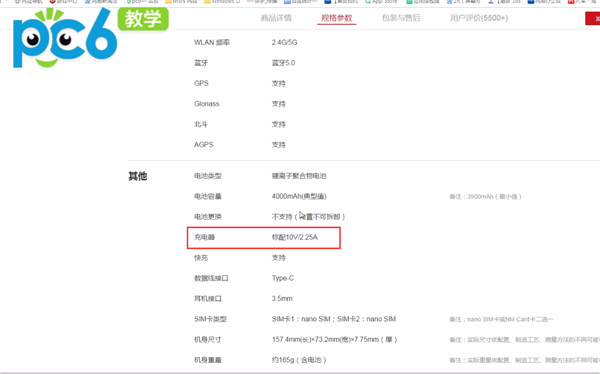This screenshot has height=374, width=600.
Task: Click the Glonass label
Action: point(207,104)
